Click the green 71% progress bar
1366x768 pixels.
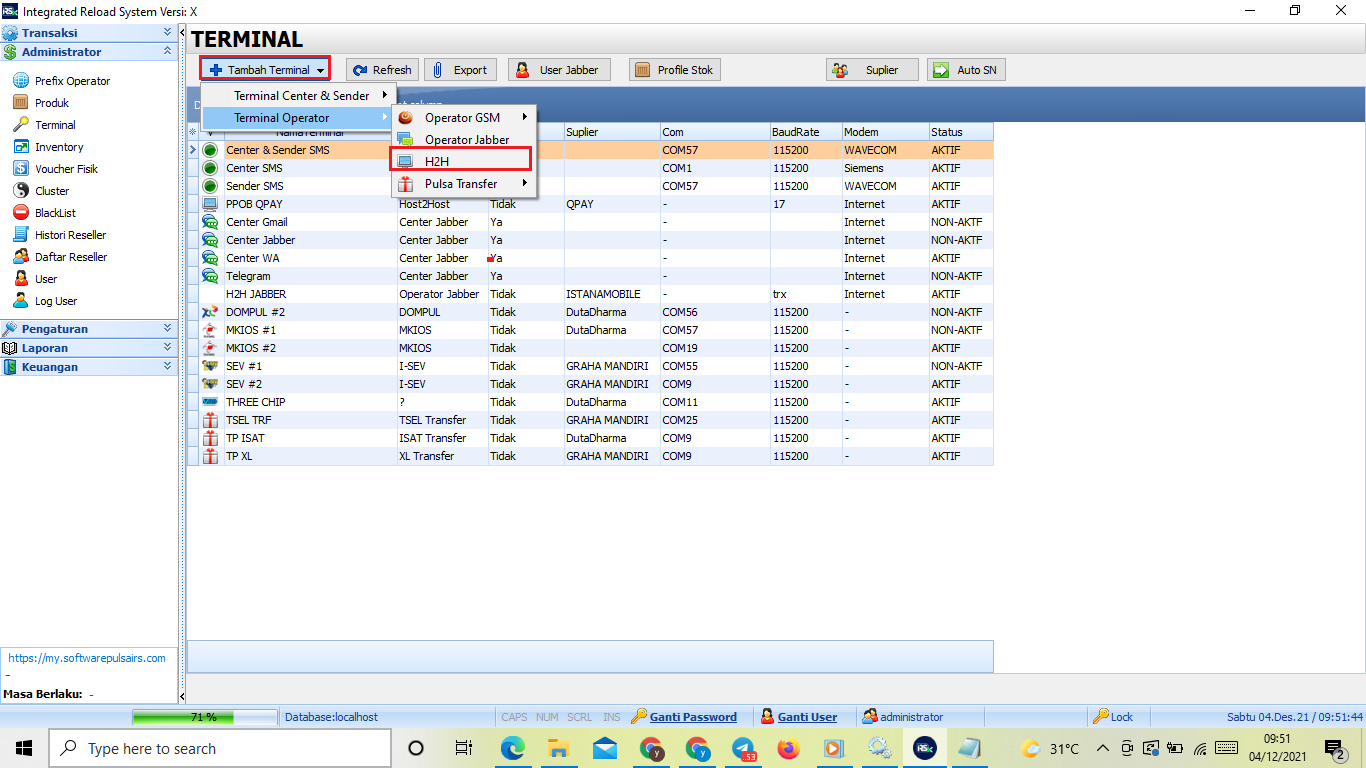coord(205,717)
